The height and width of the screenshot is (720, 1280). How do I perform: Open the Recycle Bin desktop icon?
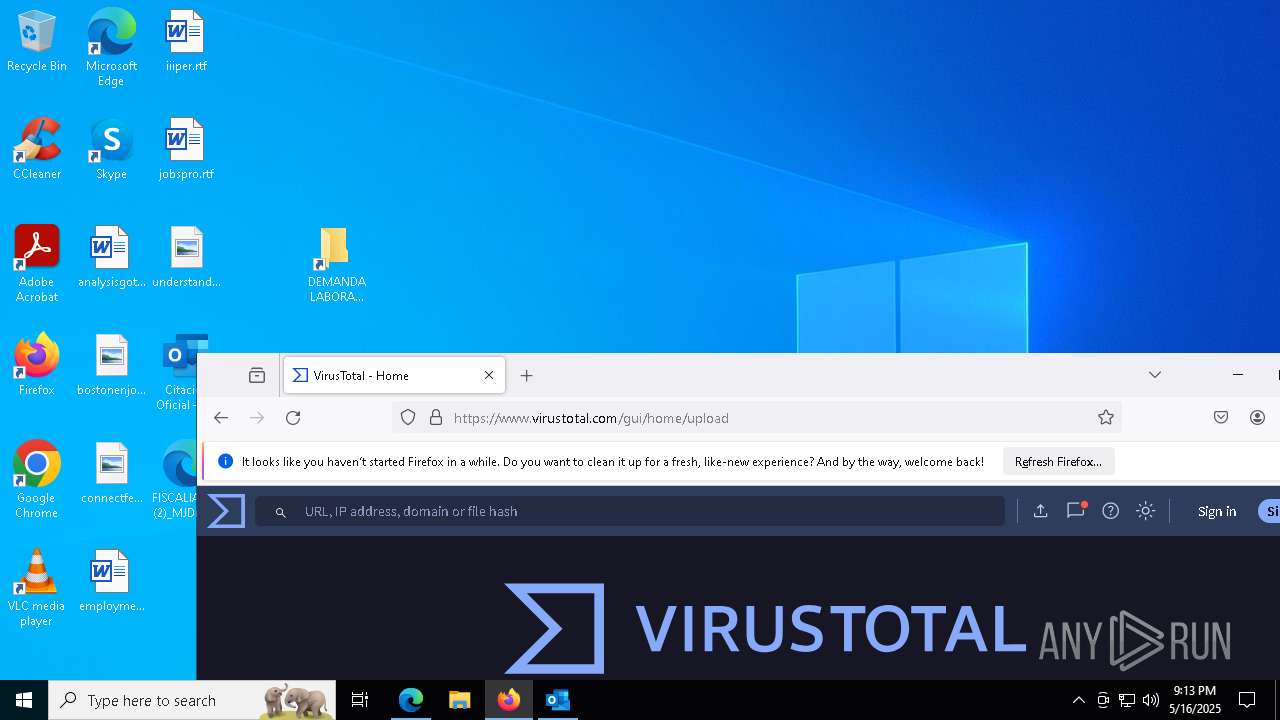point(37,41)
